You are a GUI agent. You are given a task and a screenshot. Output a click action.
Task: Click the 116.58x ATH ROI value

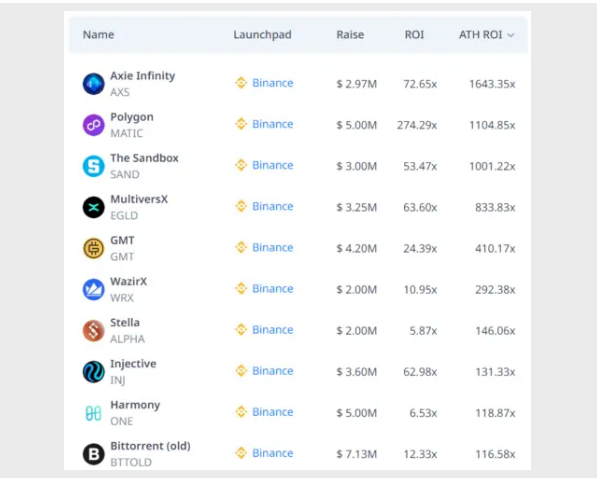[495, 454]
